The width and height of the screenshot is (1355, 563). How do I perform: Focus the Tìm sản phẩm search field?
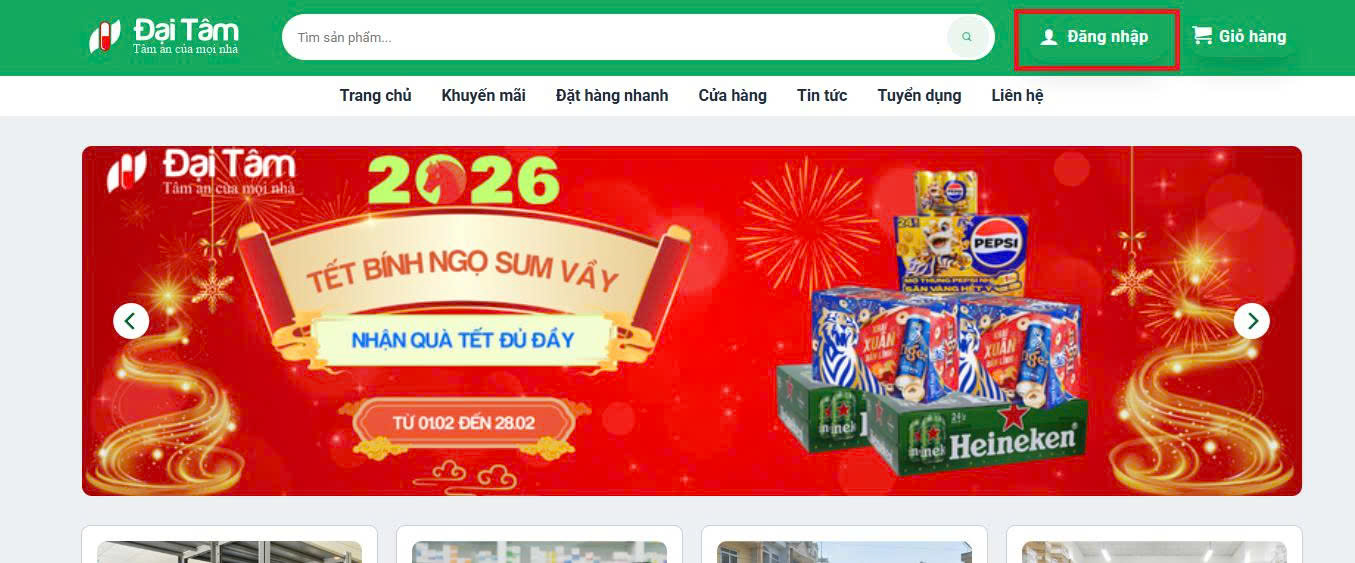(615, 37)
